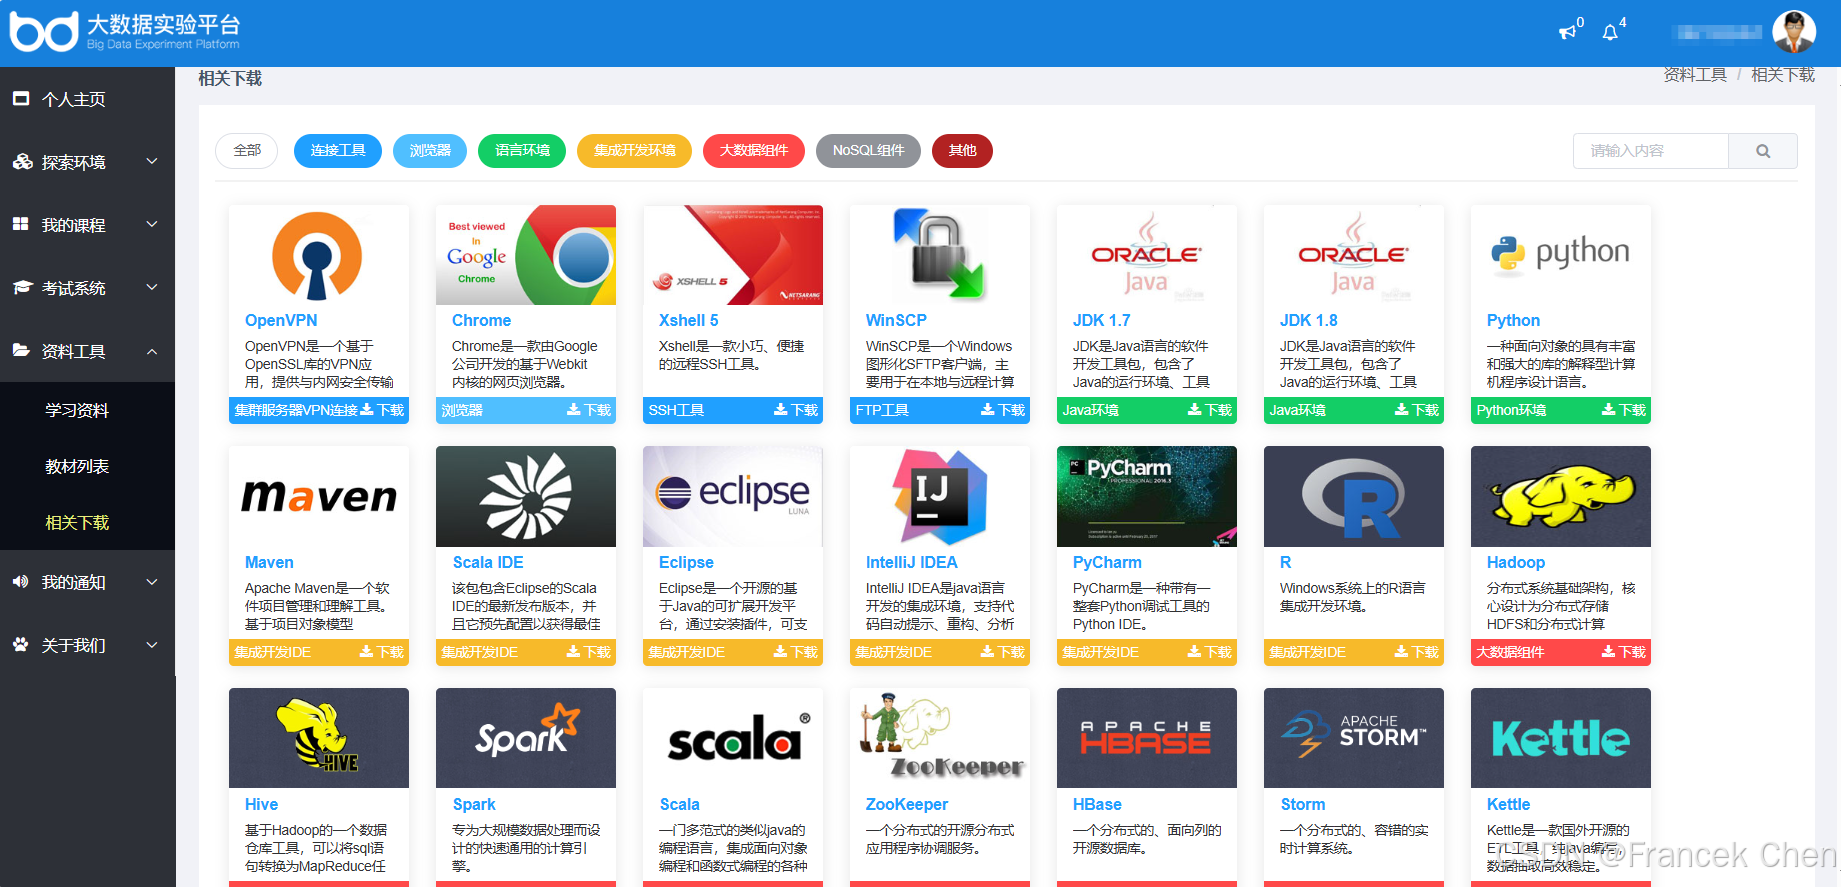
Task: Filter by 语言环境 category
Action: pyautogui.click(x=522, y=151)
